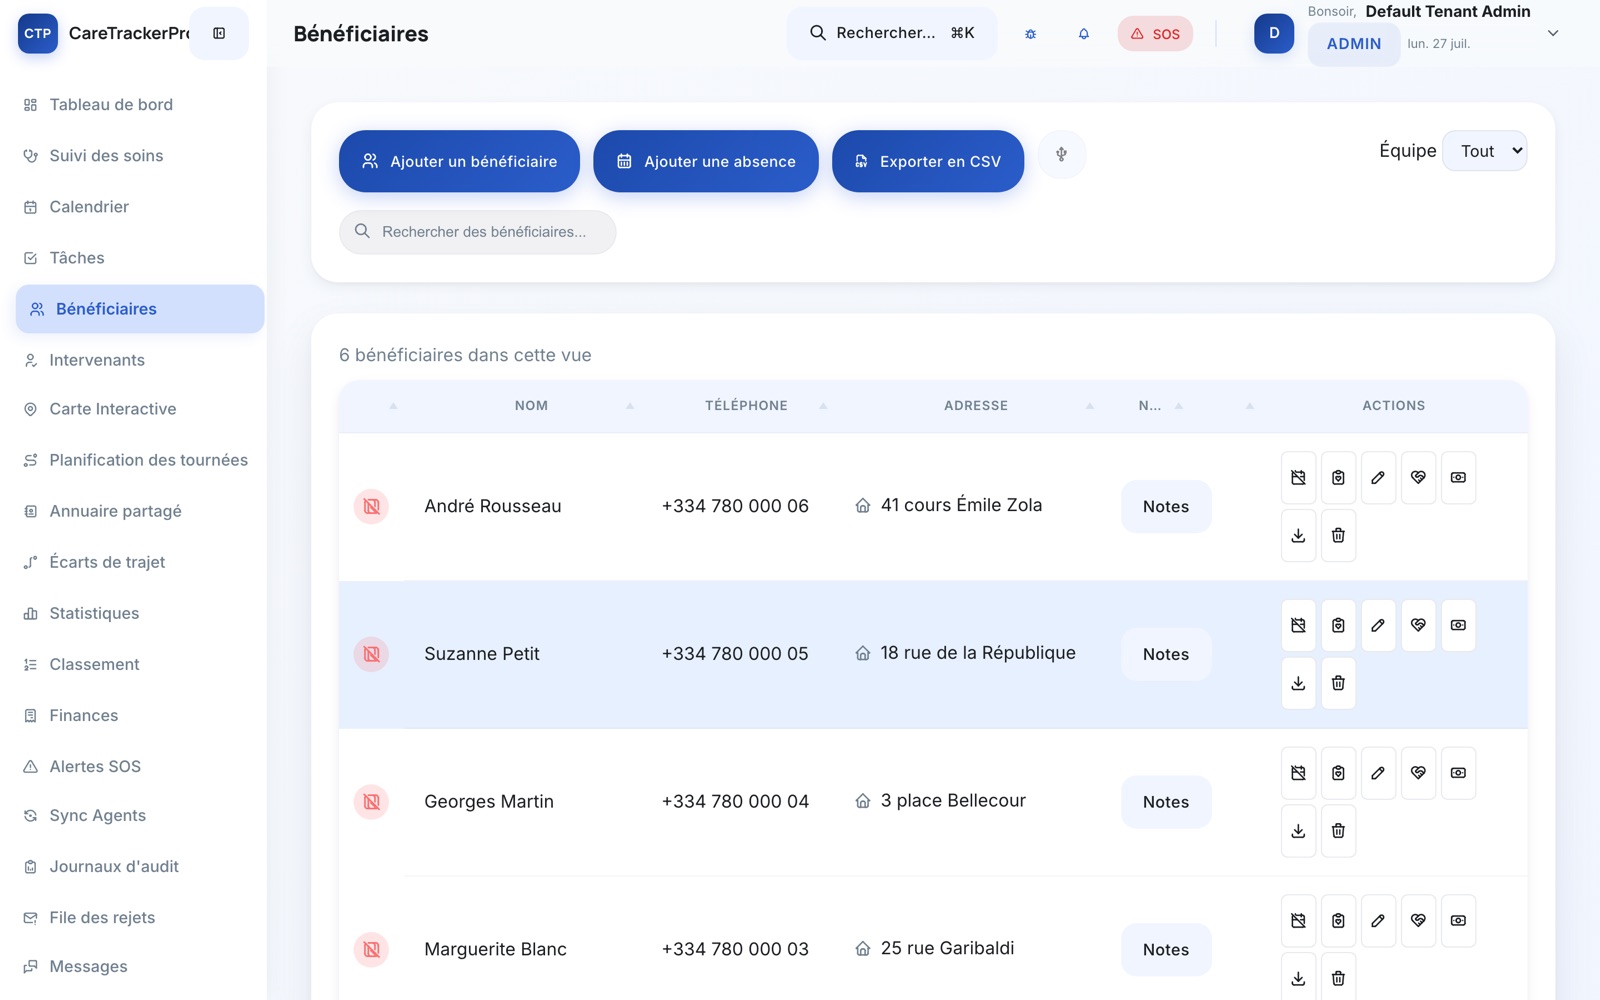Image resolution: width=1600 pixels, height=1000 pixels.
Task: Open care clipboard icon for Suzanne Petit
Action: click(x=1338, y=625)
